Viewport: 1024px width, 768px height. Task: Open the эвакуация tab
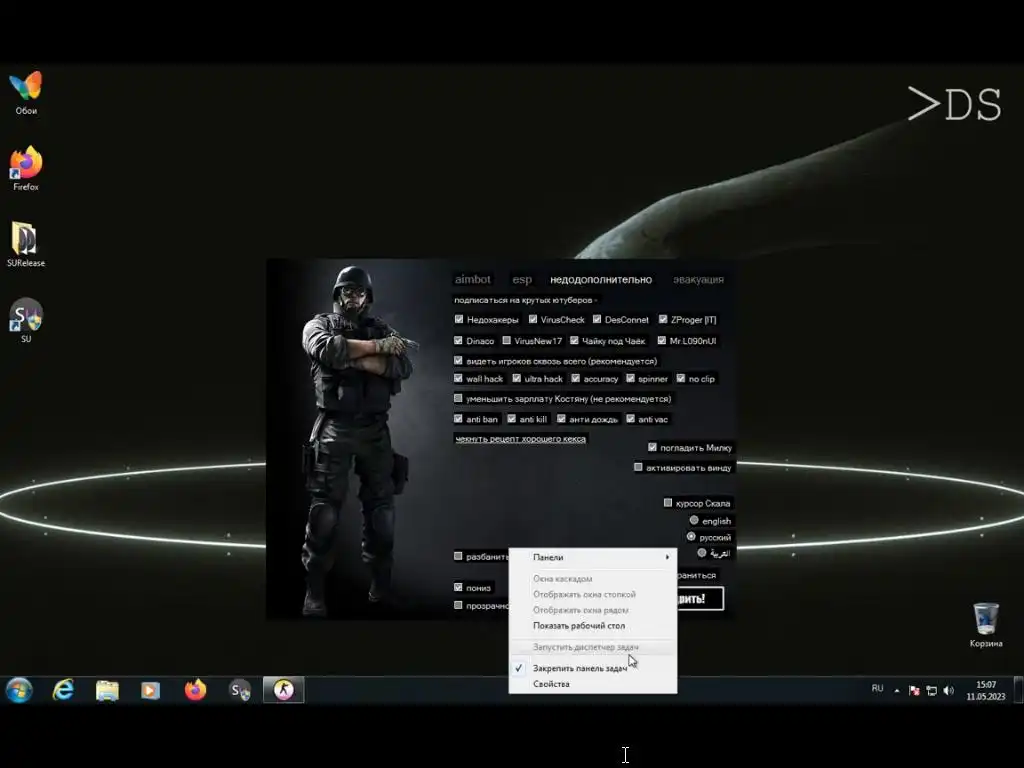click(698, 280)
